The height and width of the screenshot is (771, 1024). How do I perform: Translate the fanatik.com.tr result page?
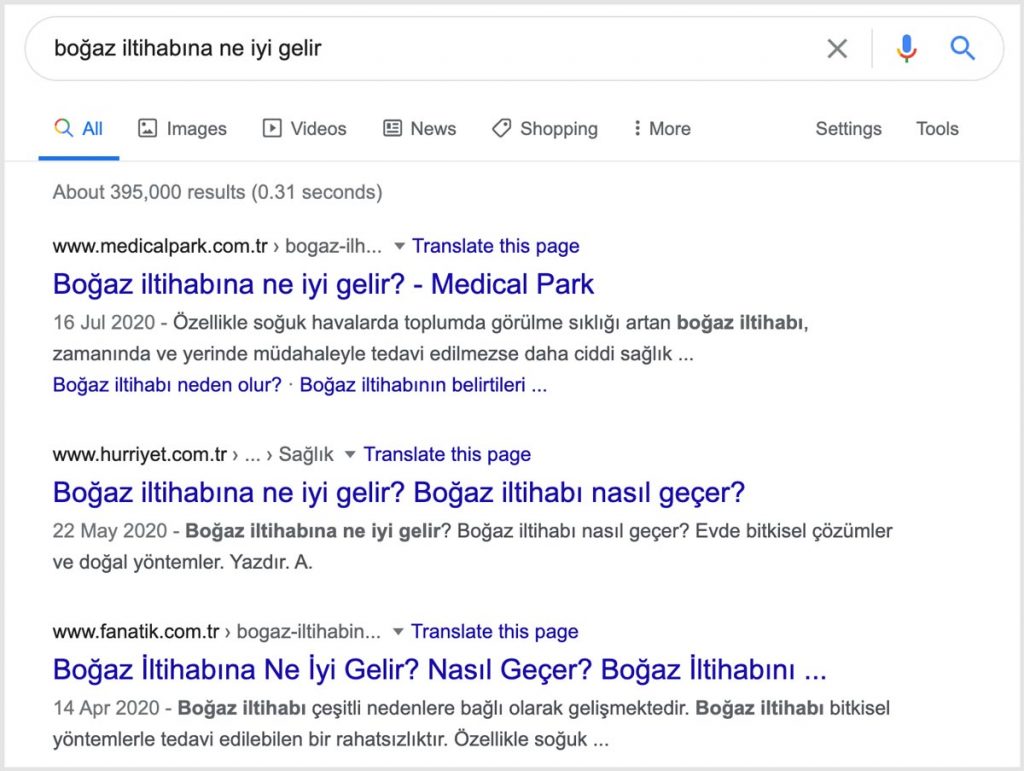pyautogui.click(x=494, y=631)
